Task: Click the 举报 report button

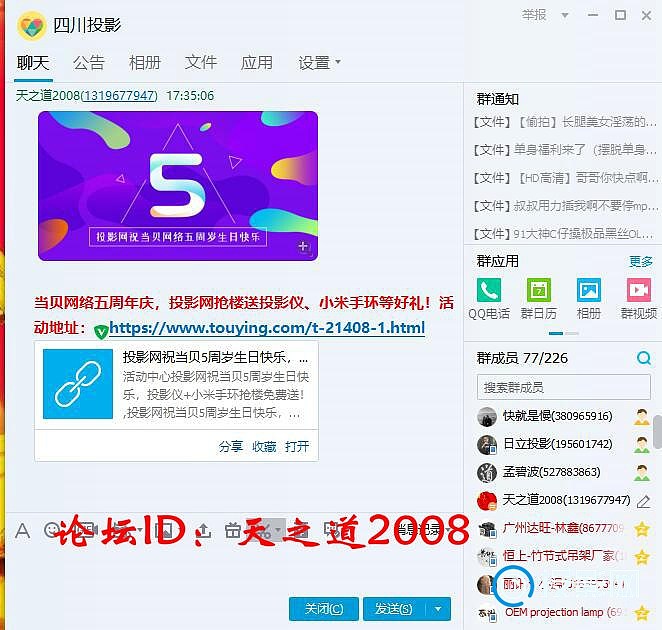Action: (x=534, y=15)
